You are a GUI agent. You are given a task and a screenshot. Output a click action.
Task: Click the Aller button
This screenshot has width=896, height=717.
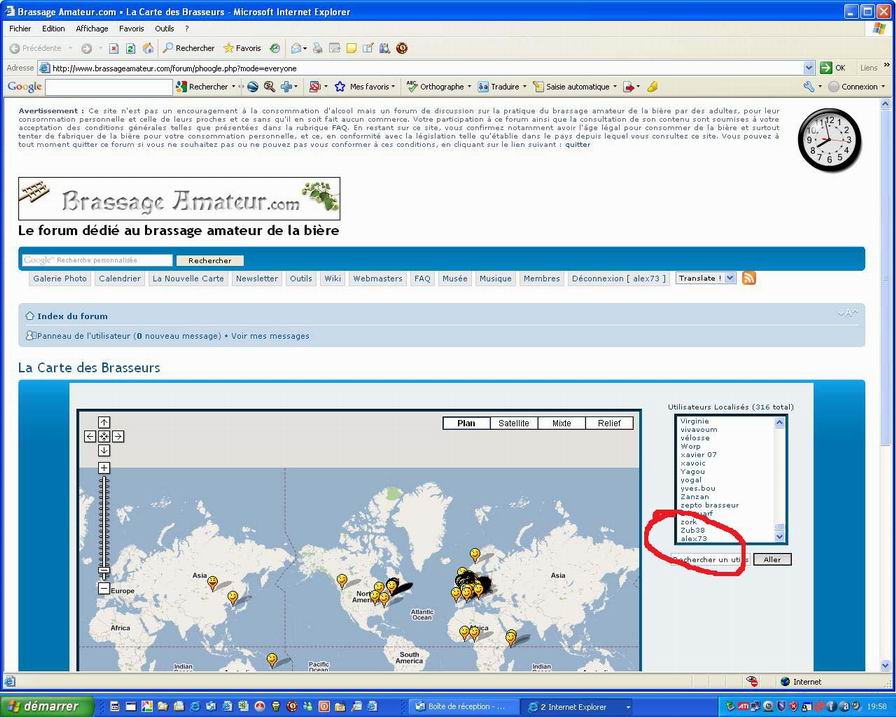[772, 559]
